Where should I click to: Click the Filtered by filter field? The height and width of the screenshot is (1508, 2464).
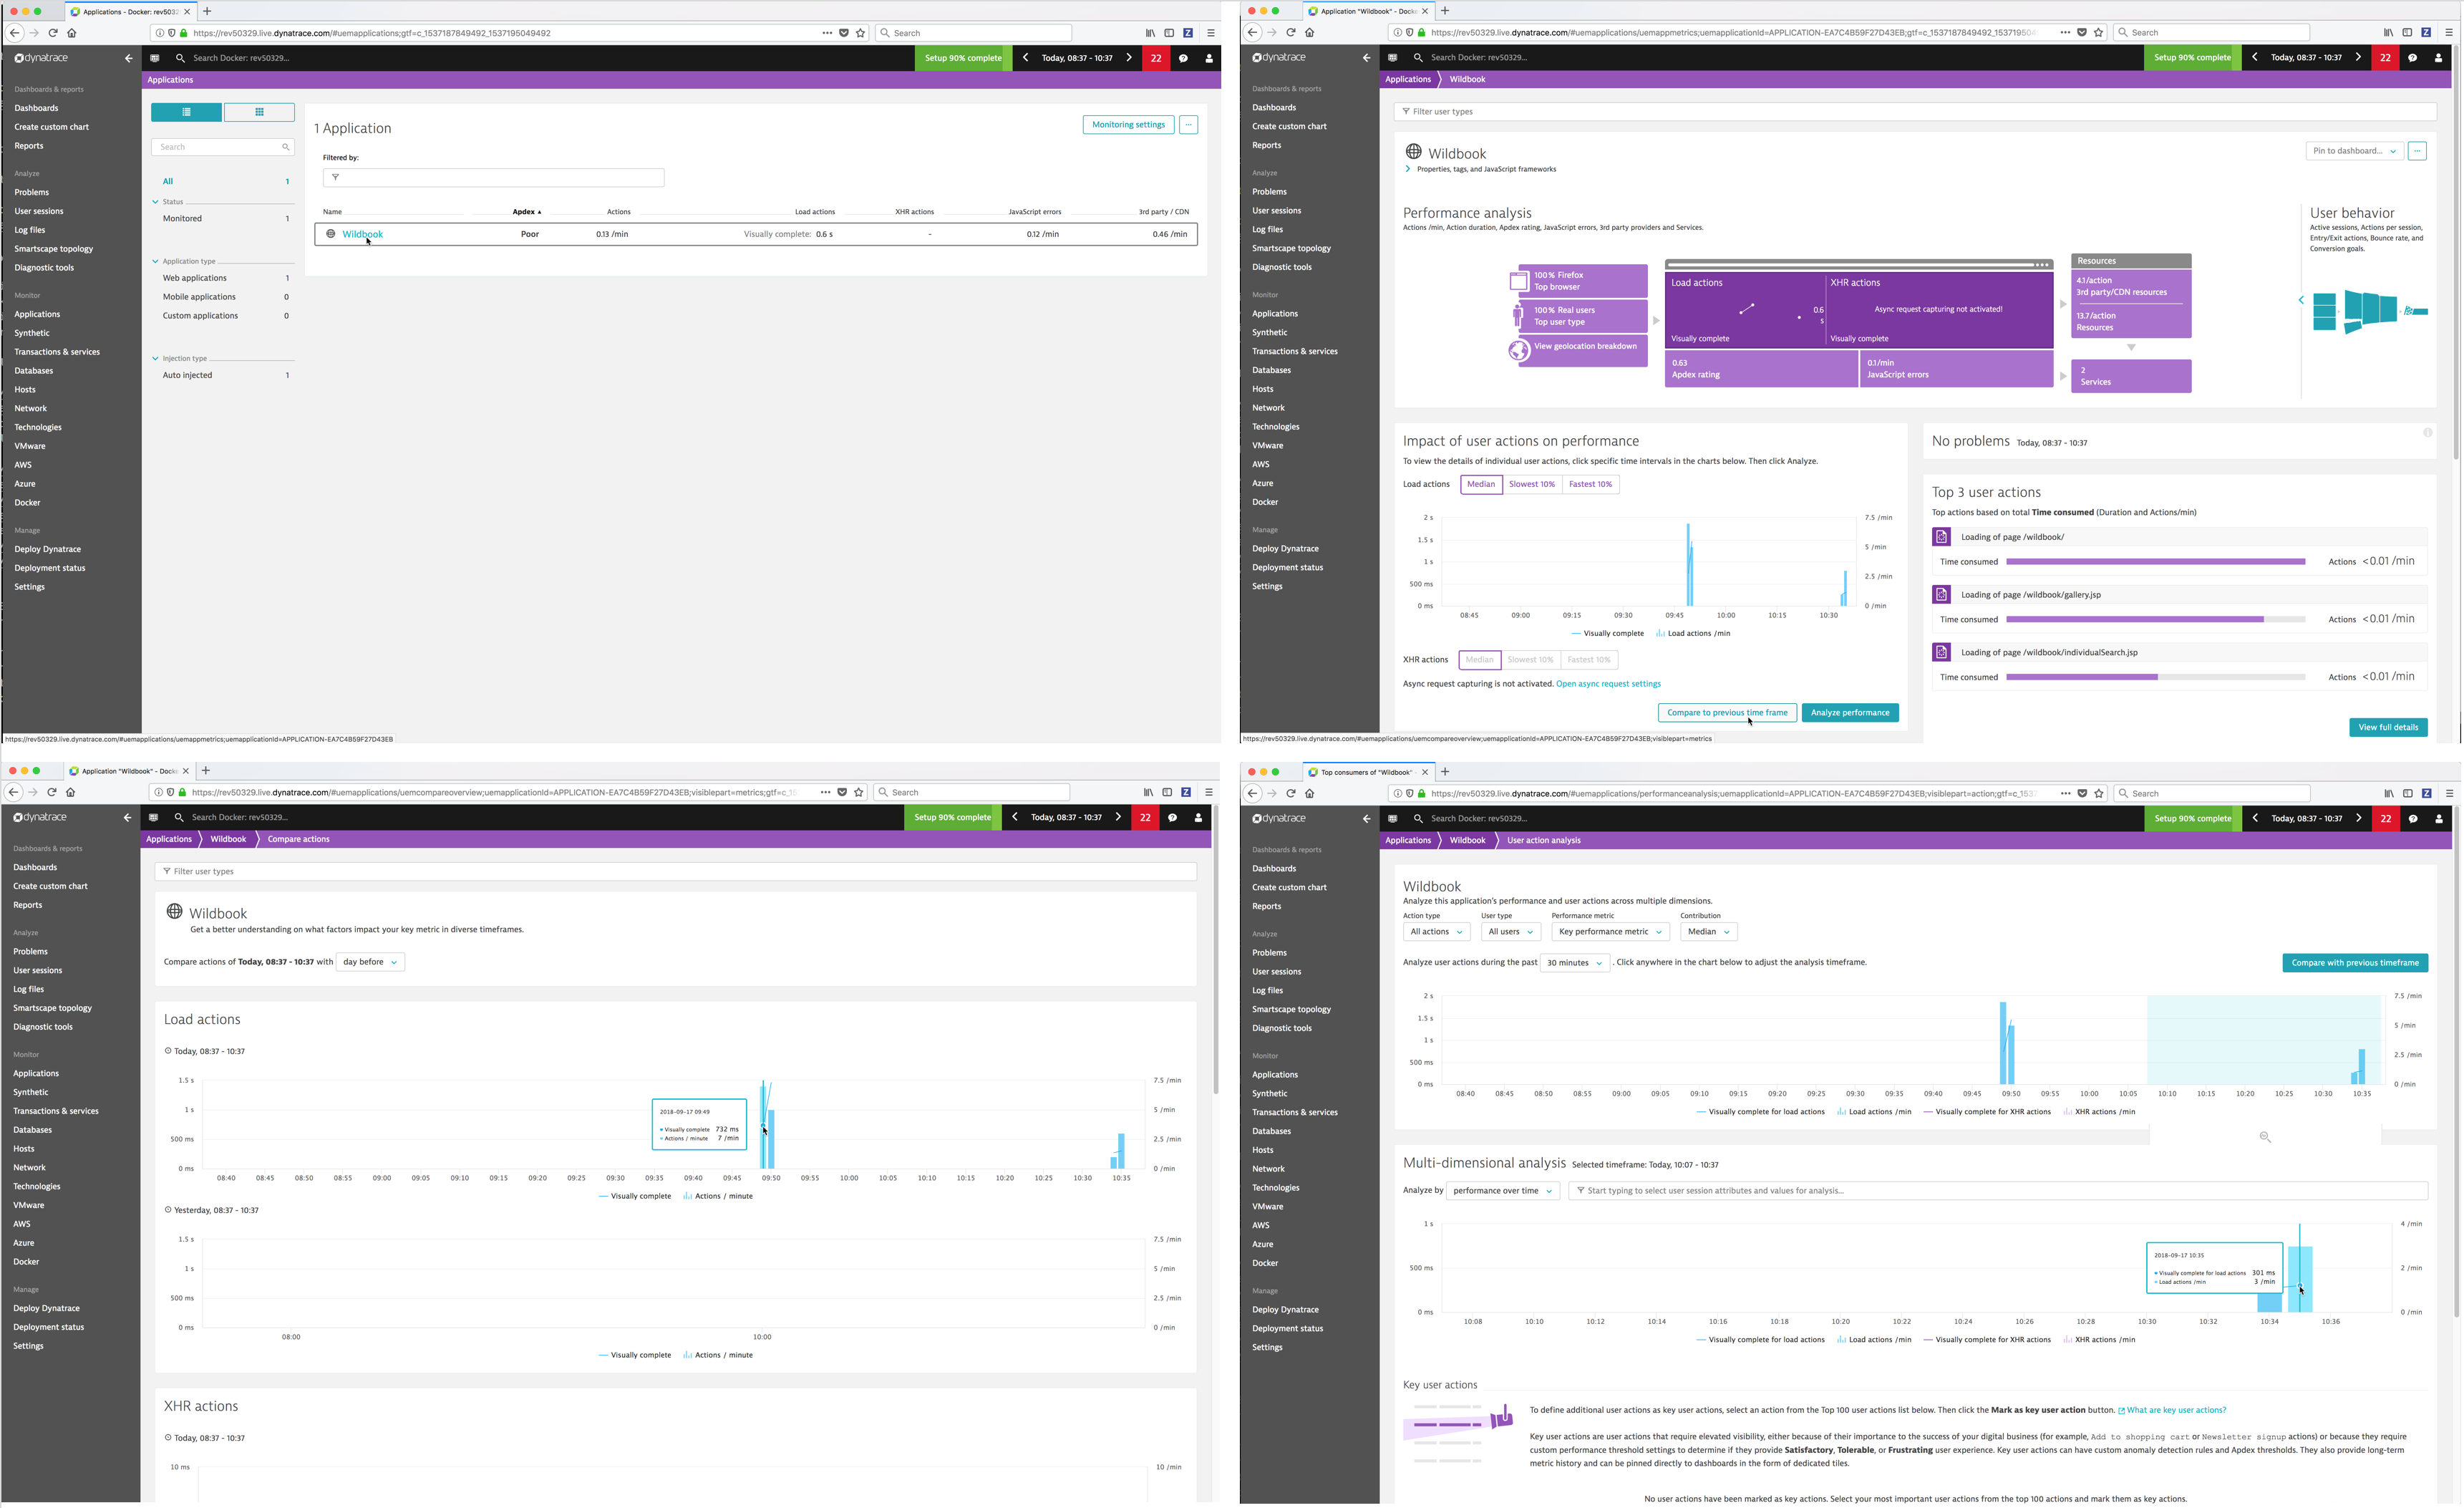pyautogui.click(x=493, y=177)
